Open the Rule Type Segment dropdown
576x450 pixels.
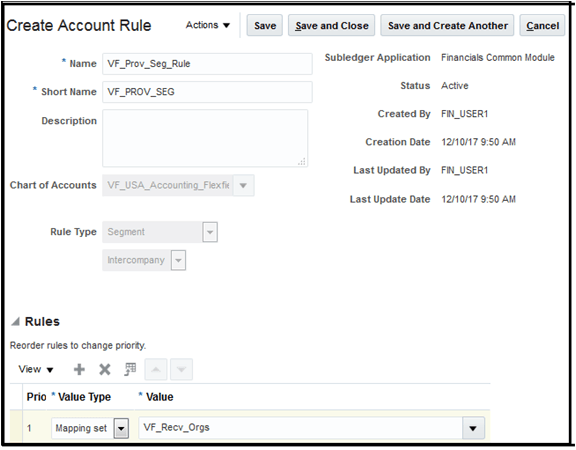210,232
